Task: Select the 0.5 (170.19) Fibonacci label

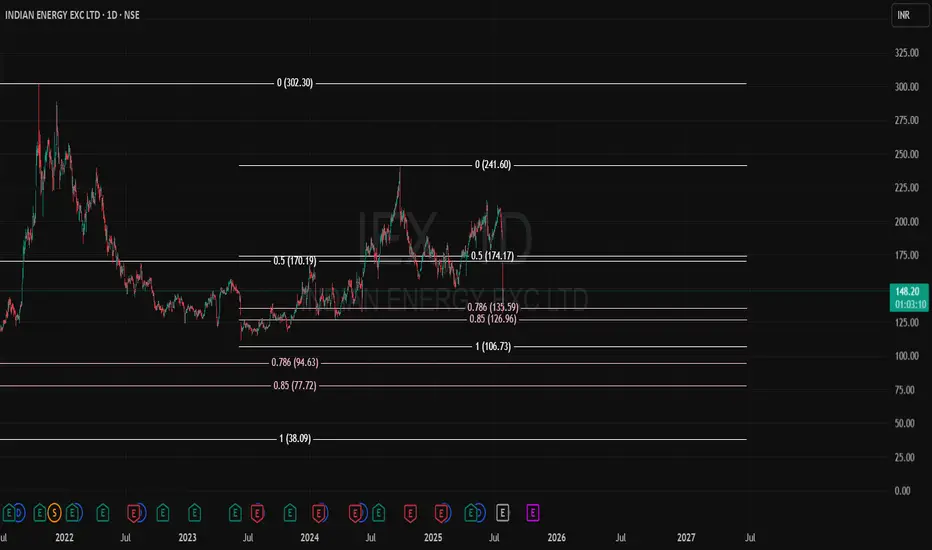Action: (x=295, y=260)
